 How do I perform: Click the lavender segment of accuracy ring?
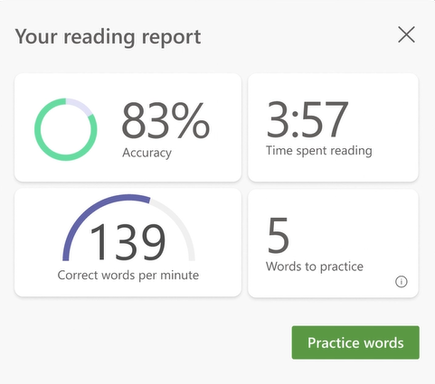(x=81, y=105)
